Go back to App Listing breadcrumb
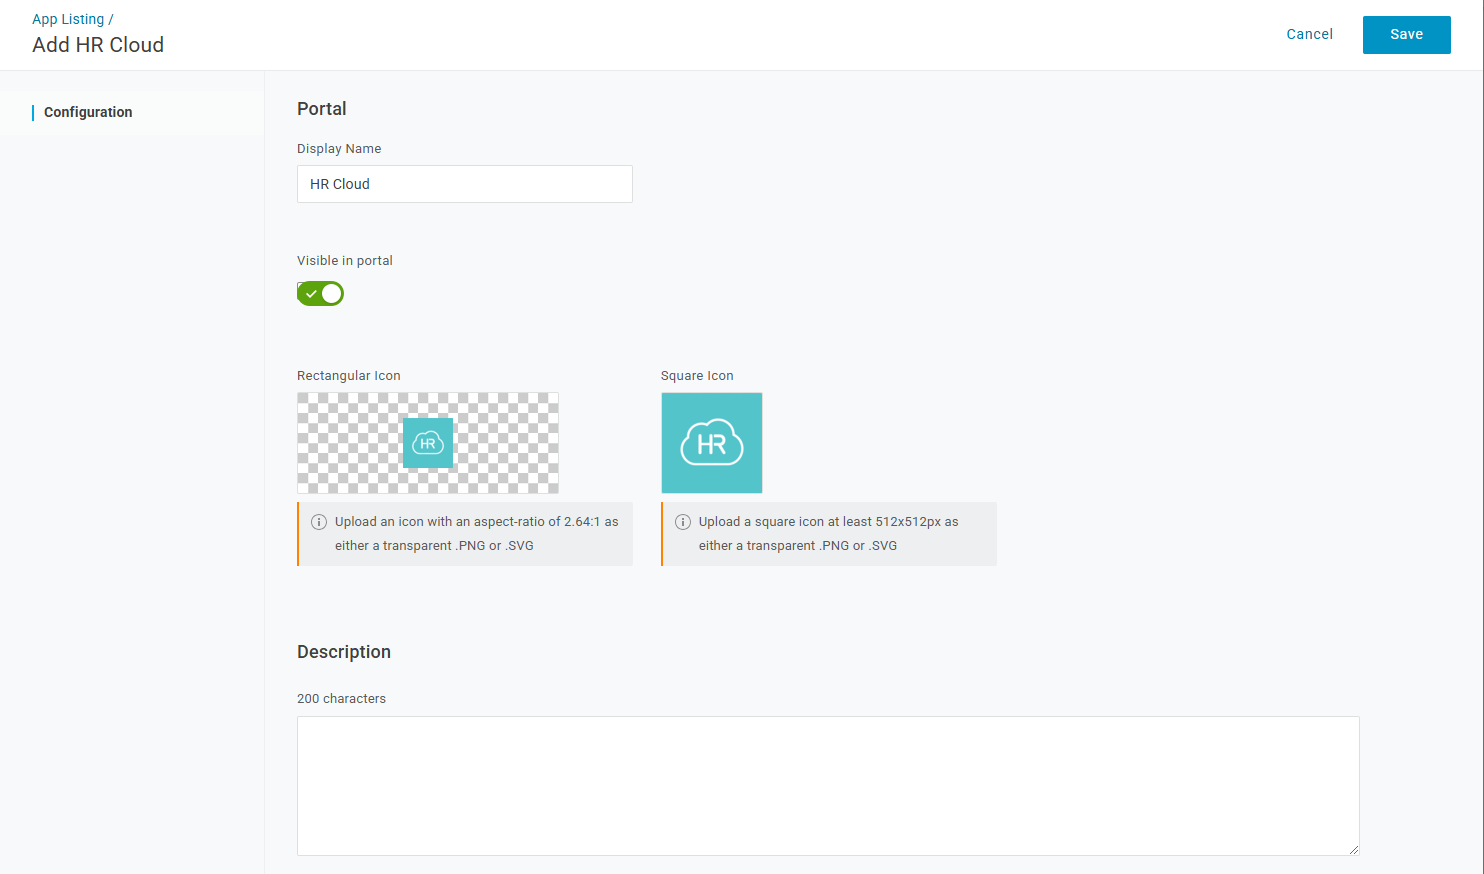Viewport: 1484px width, 874px height. tap(68, 19)
